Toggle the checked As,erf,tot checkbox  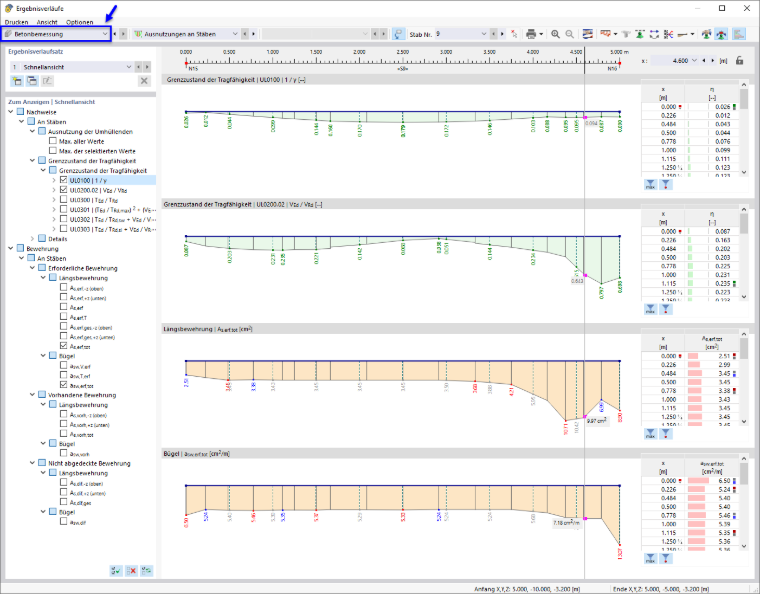[63, 346]
